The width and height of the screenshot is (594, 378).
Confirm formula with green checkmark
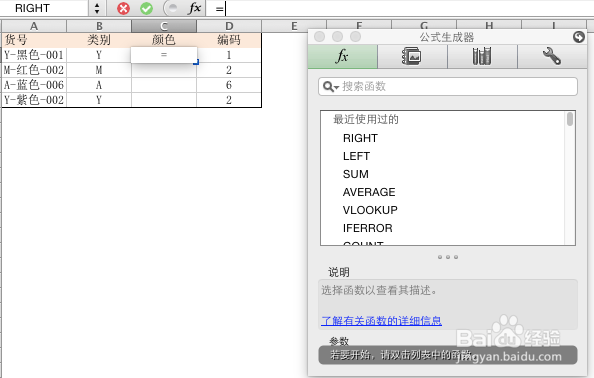click(x=146, y=8)
